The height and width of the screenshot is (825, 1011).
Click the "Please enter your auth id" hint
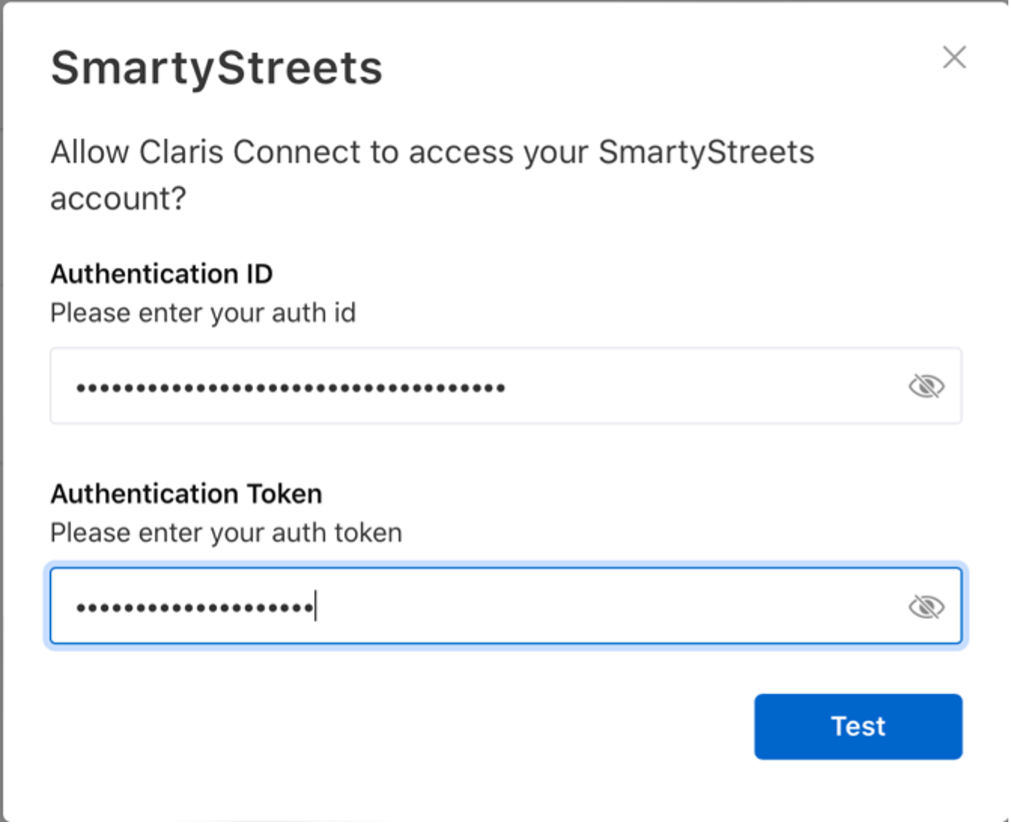click(203, 313)
